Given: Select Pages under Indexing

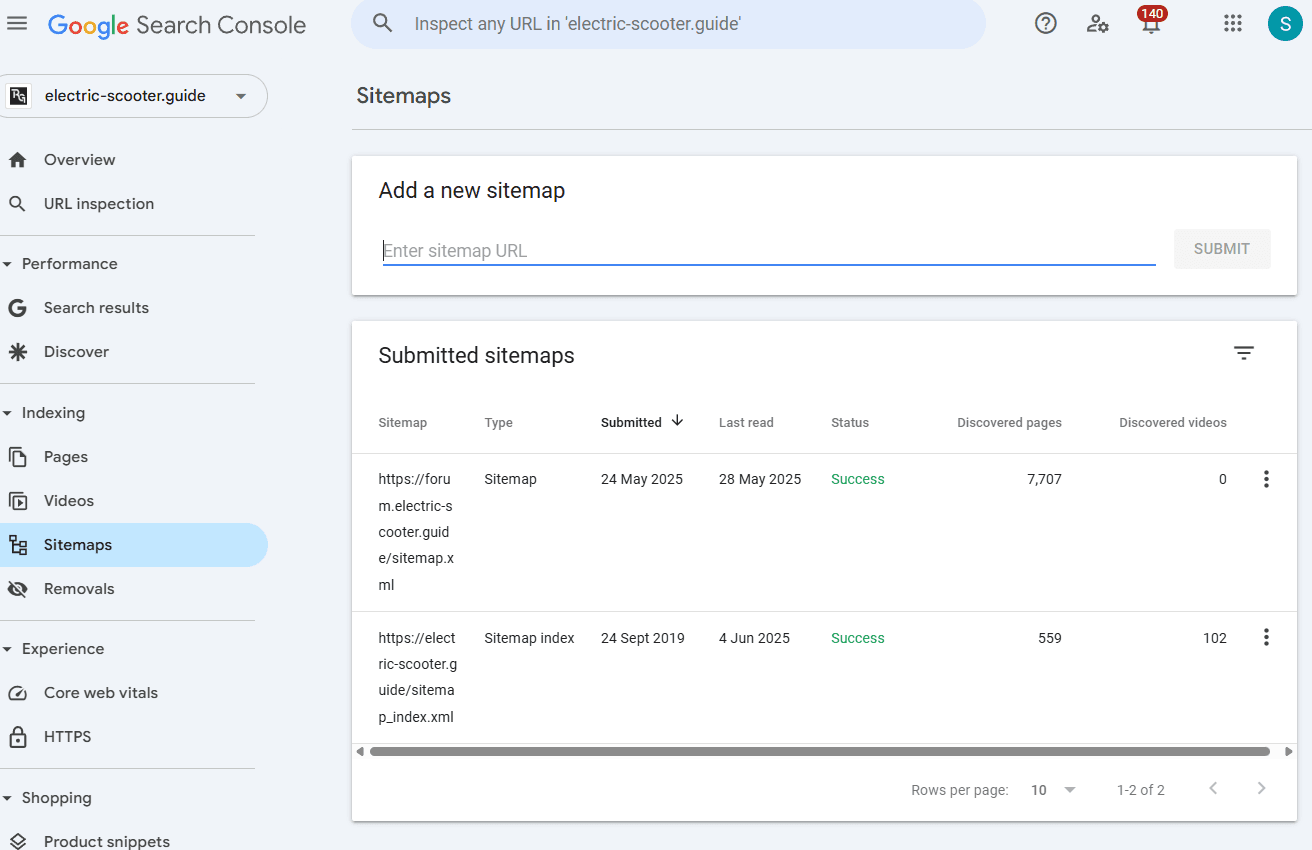Looking at the screenshot, I should (x=66, y=457).
